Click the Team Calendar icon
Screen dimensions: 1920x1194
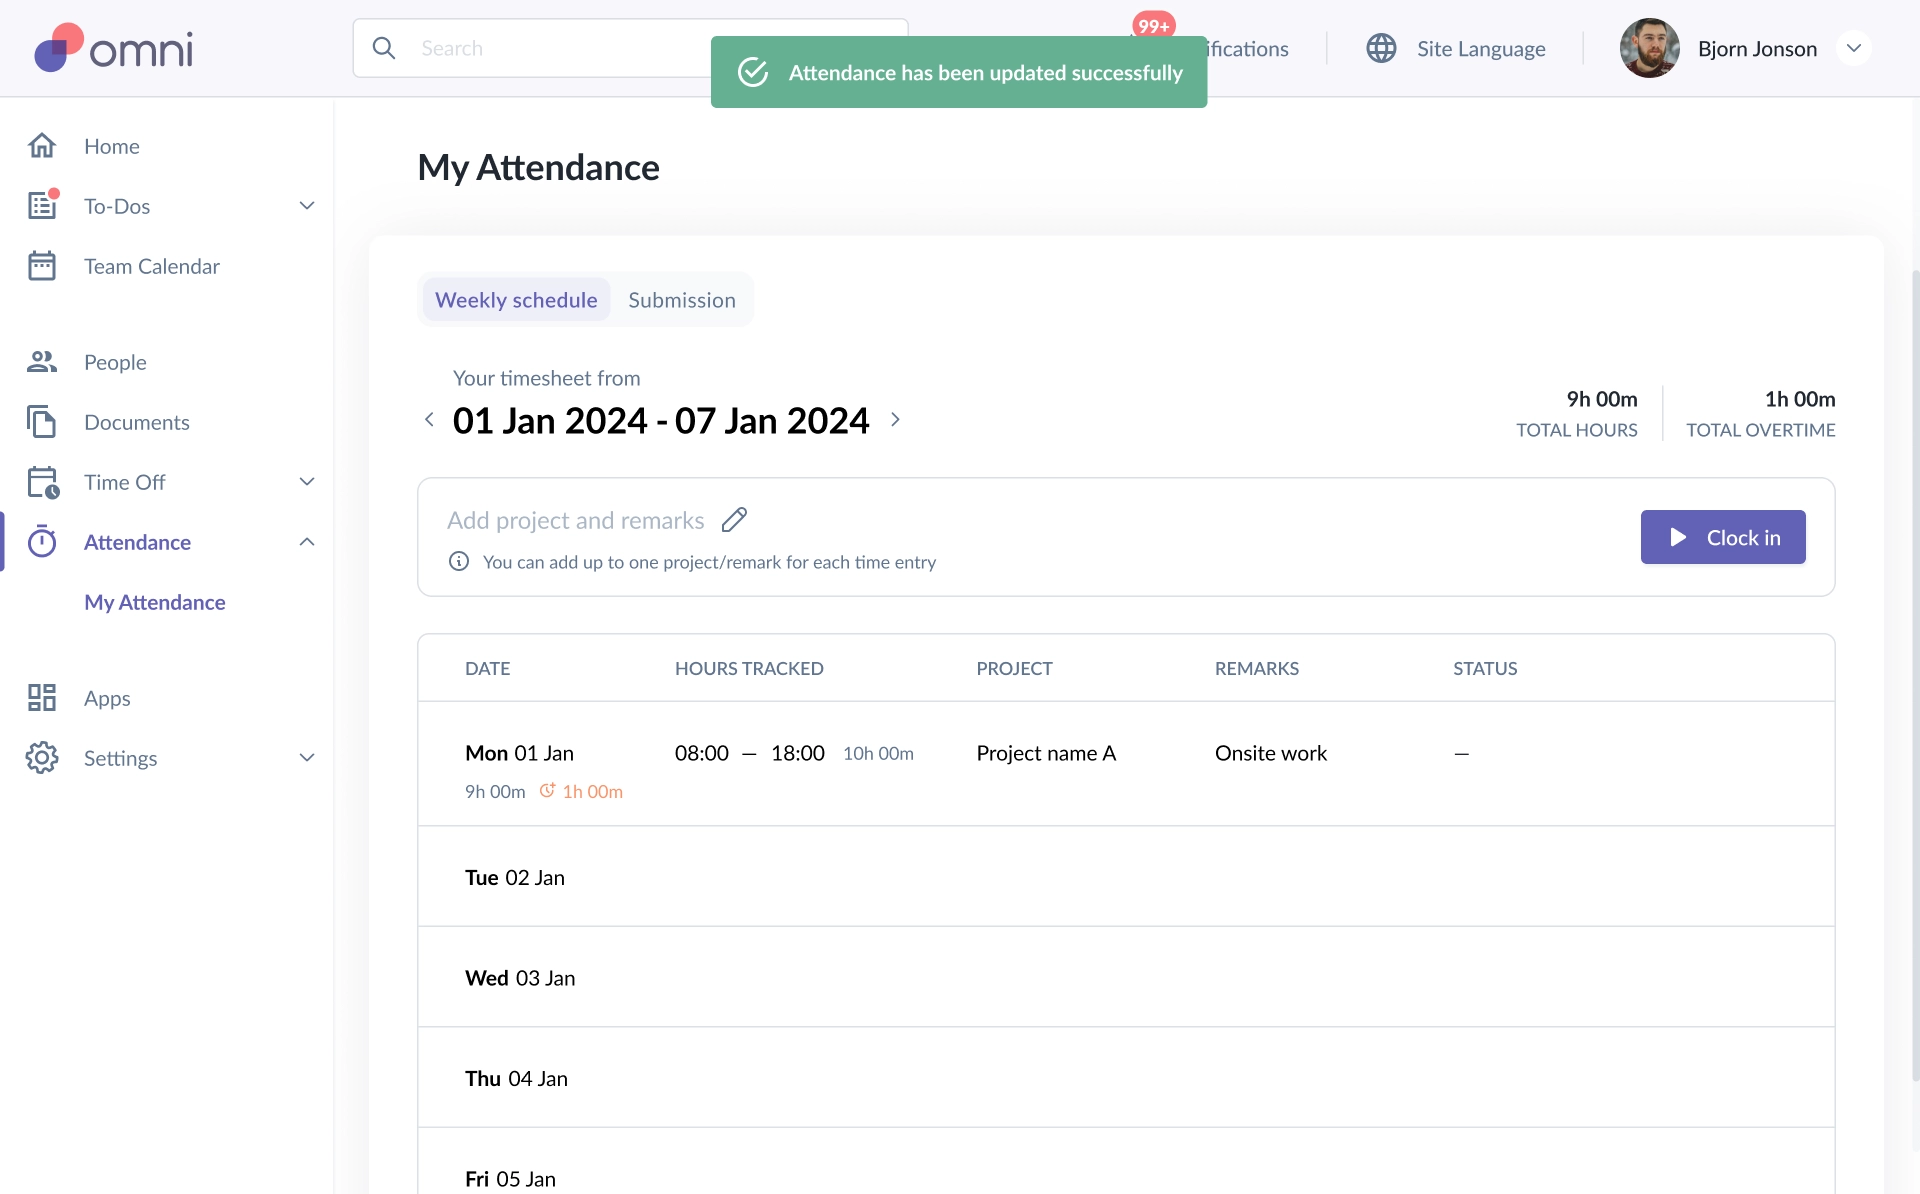click(42, 266)
